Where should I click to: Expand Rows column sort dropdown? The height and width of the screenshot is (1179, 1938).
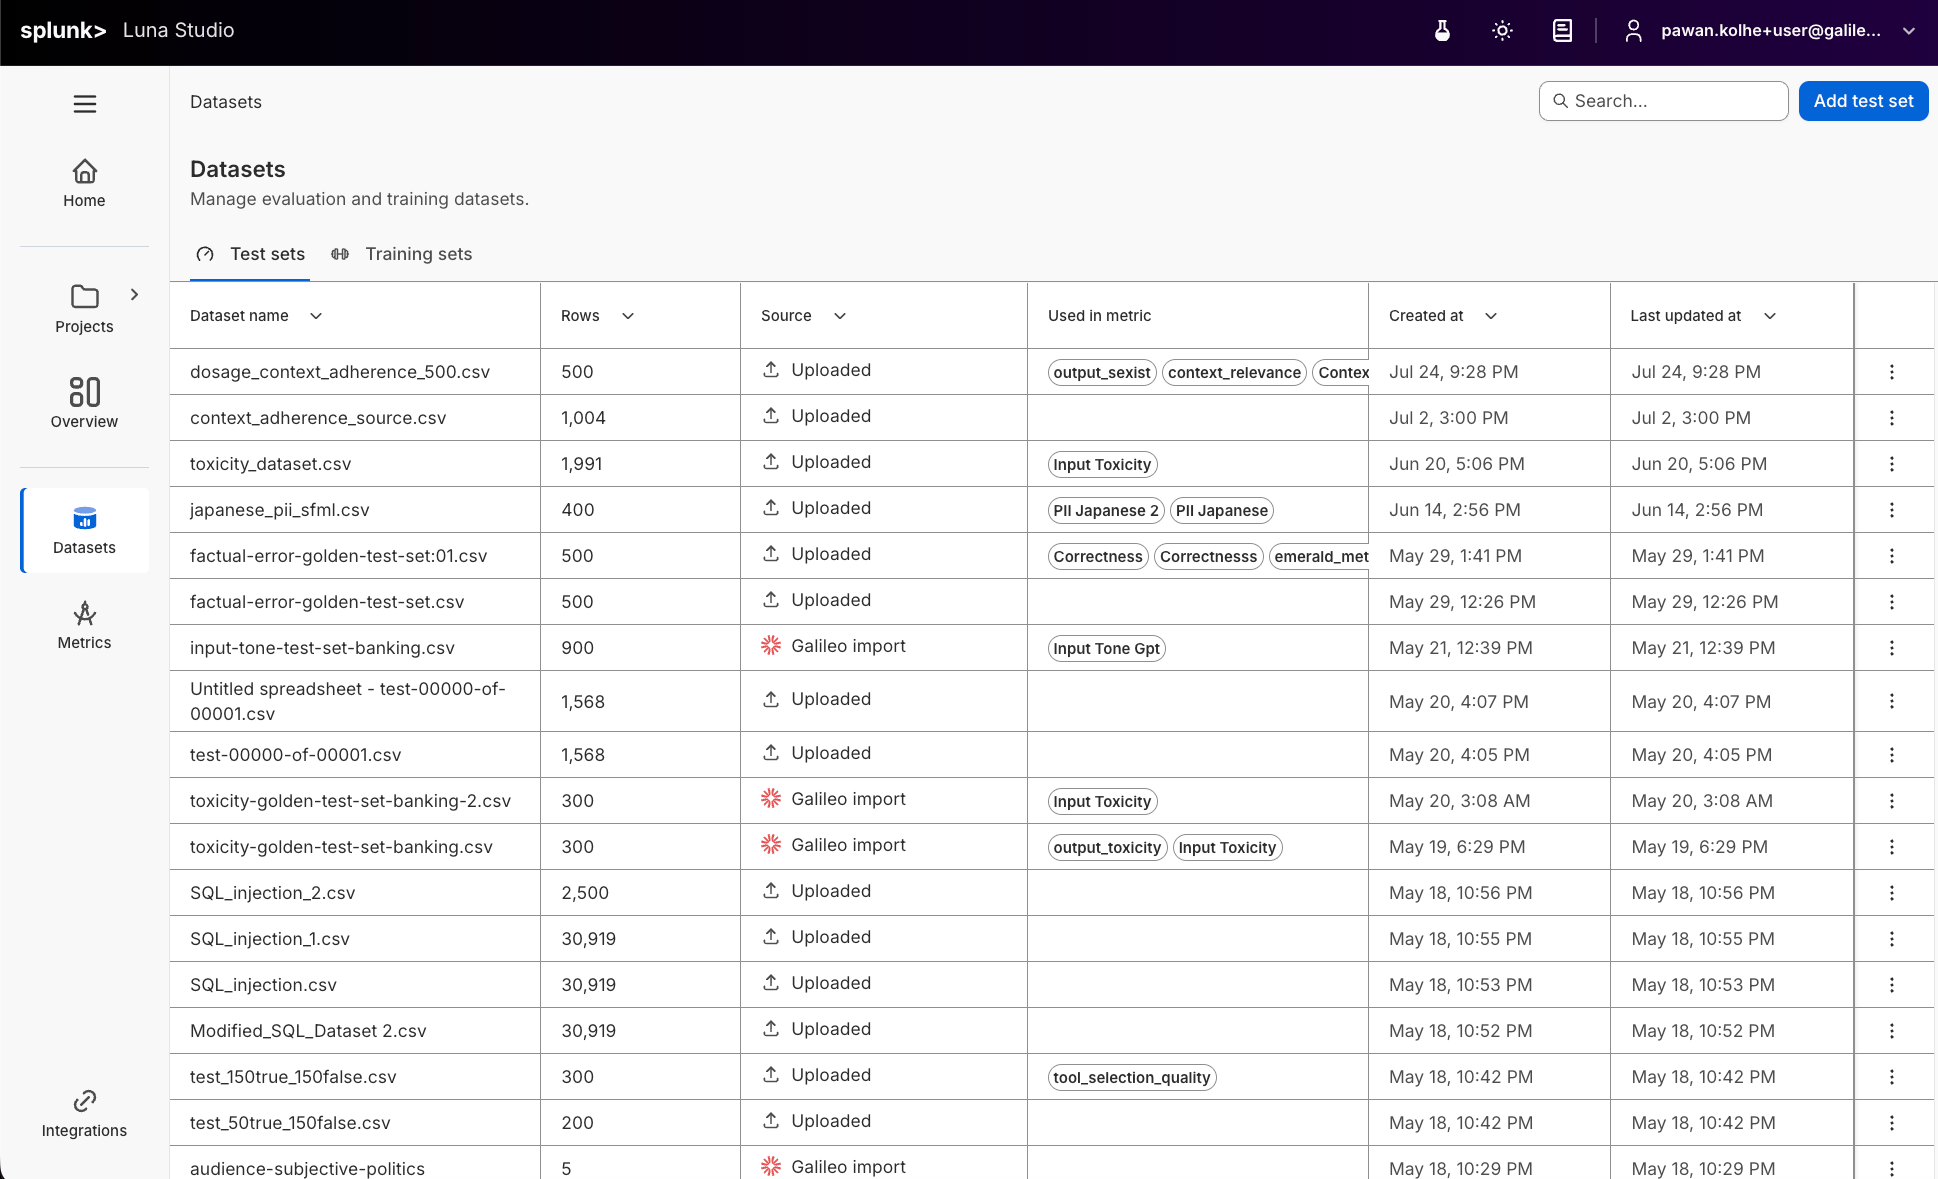point(628,316)
